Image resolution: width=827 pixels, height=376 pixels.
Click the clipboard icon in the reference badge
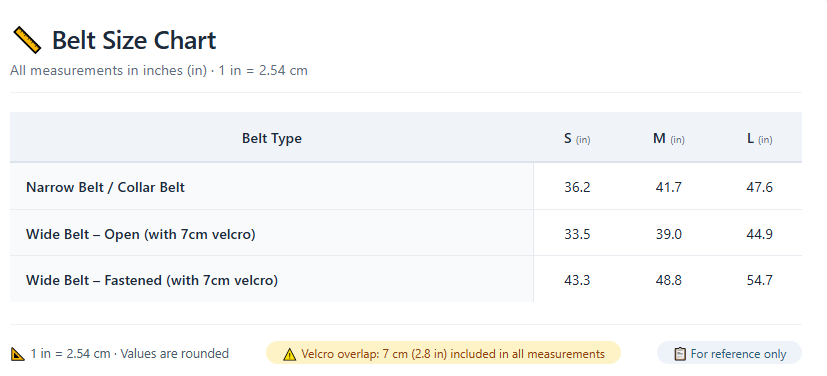click(680, 354)
